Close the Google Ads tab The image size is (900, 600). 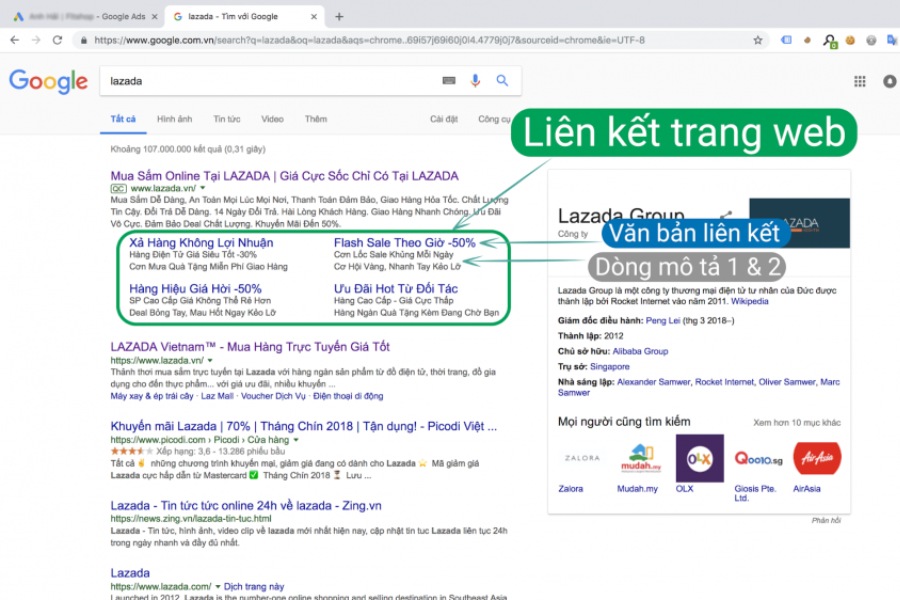pyautogui.click(x=154, y=17)
